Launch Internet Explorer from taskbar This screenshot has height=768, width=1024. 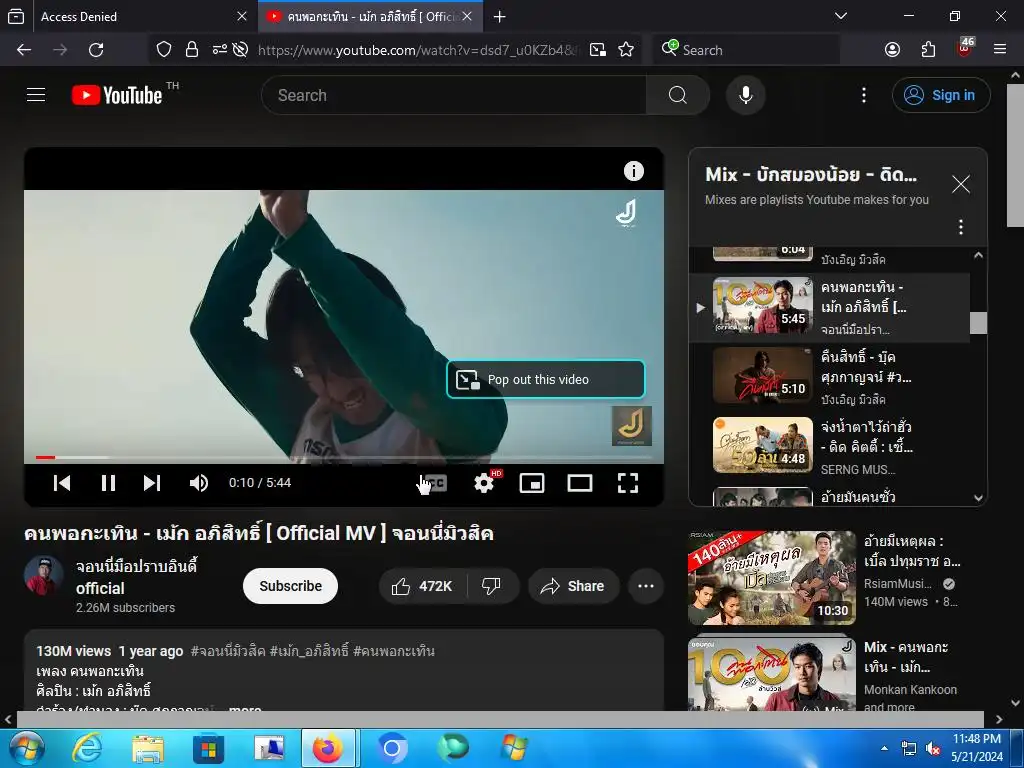pos(87,748)
